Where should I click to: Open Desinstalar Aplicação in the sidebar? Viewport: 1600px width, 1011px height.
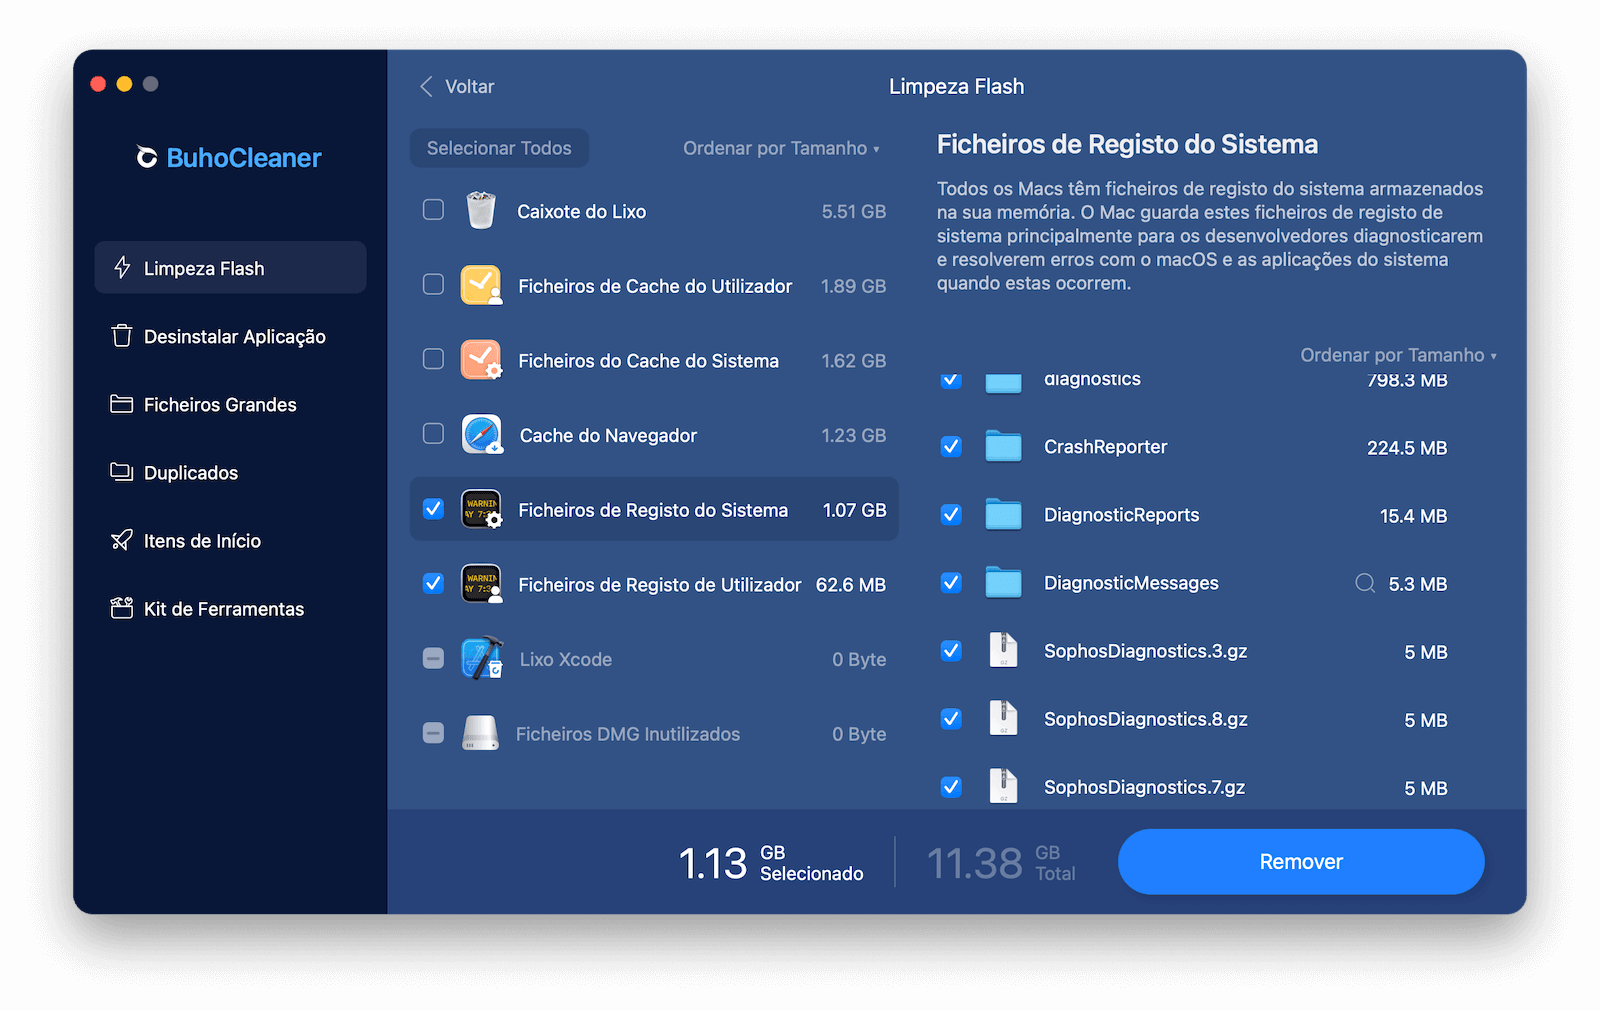tap(230, 336)
